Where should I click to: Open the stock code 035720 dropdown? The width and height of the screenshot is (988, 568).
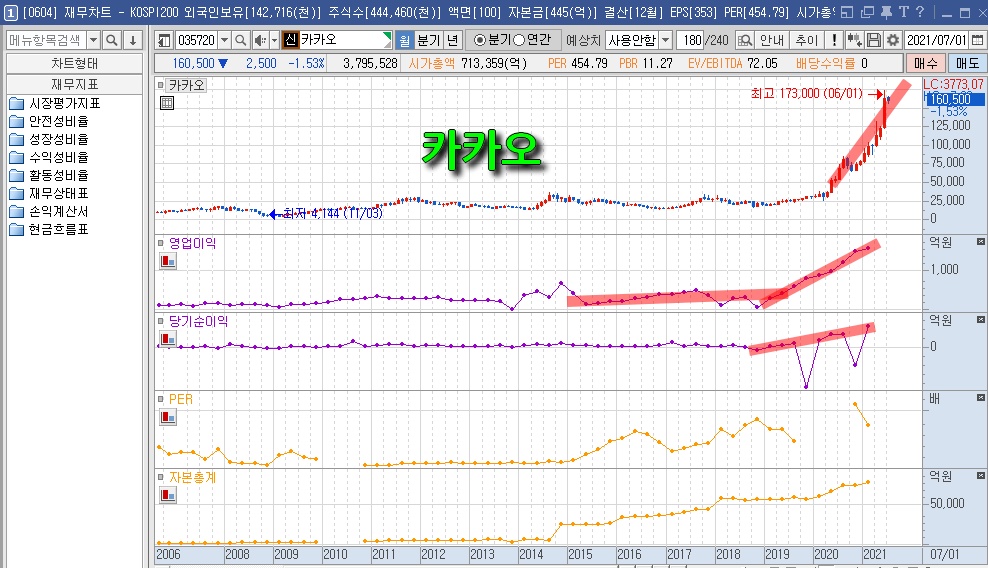click(224, 40)
